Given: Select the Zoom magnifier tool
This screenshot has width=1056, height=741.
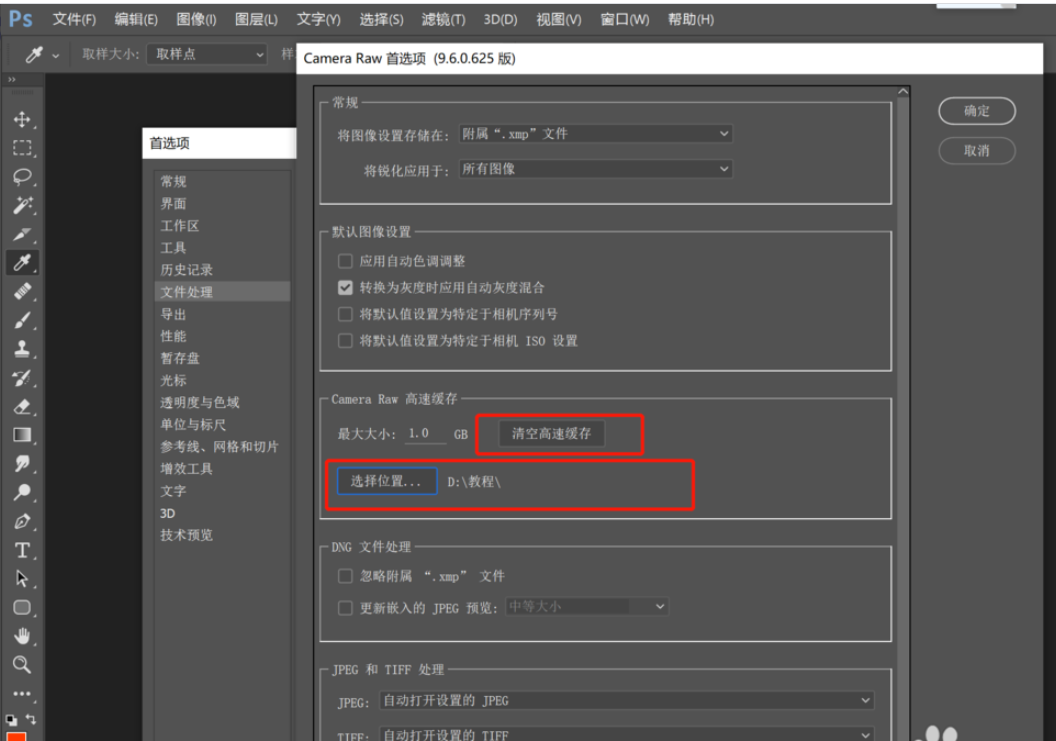Looking at the screenshot, I should pyautogui.click(x=22, y=665).
